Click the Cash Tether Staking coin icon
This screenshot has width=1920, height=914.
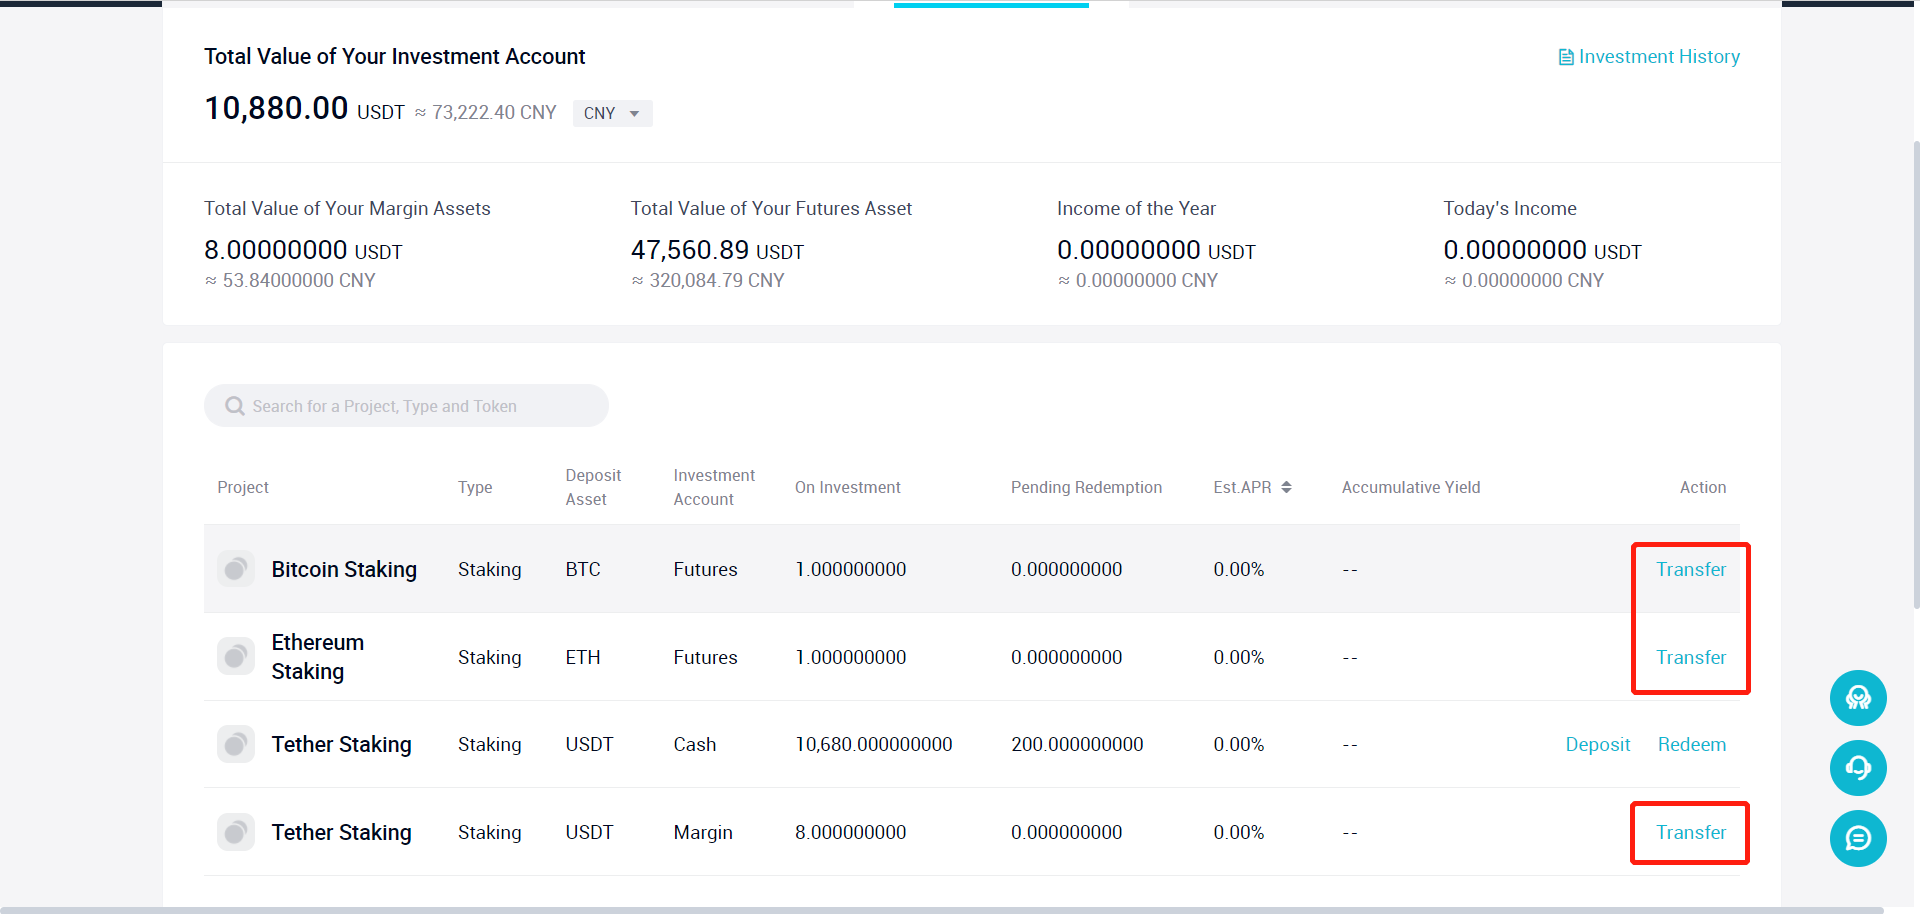[235, 745]
